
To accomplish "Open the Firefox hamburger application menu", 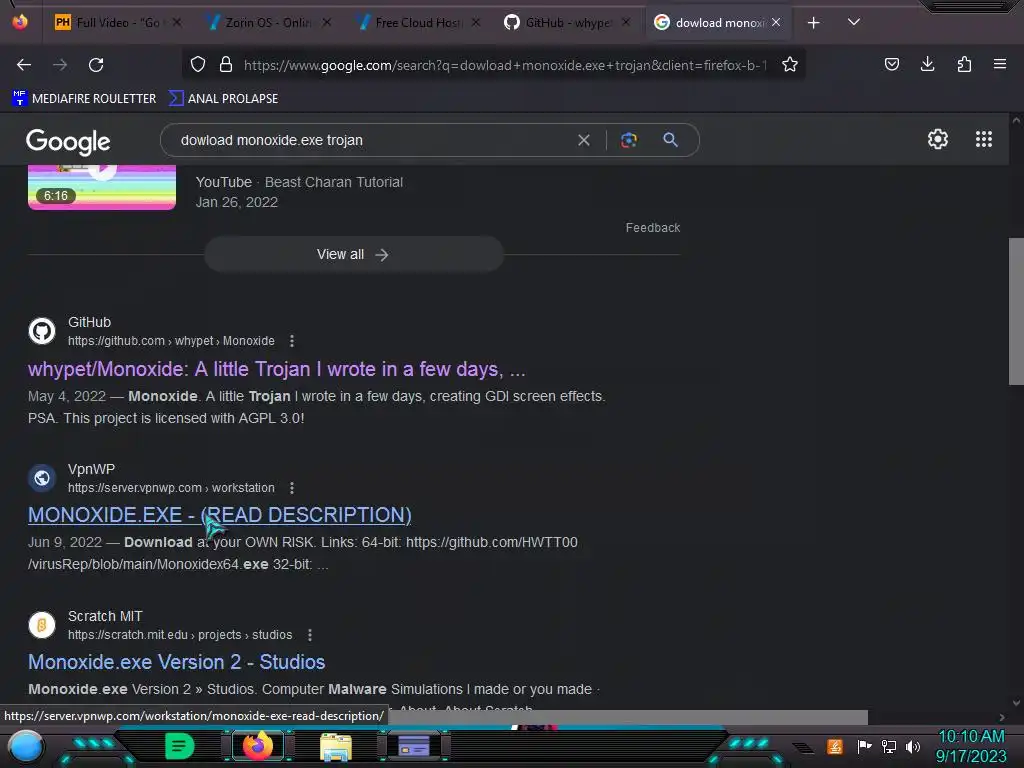I will [999, 65].
